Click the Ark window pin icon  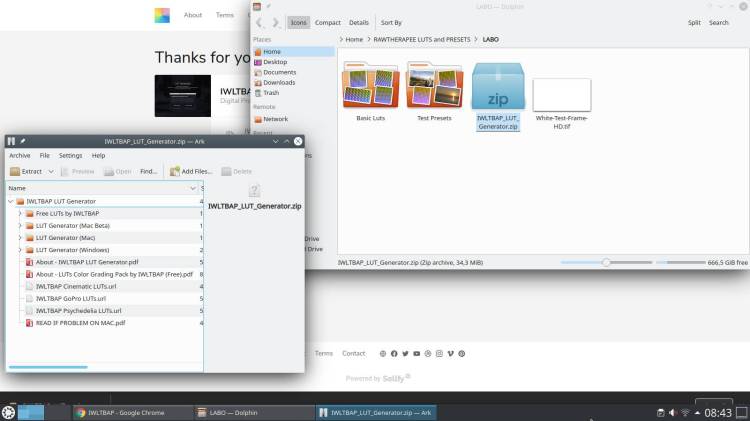tap(22, 141)
